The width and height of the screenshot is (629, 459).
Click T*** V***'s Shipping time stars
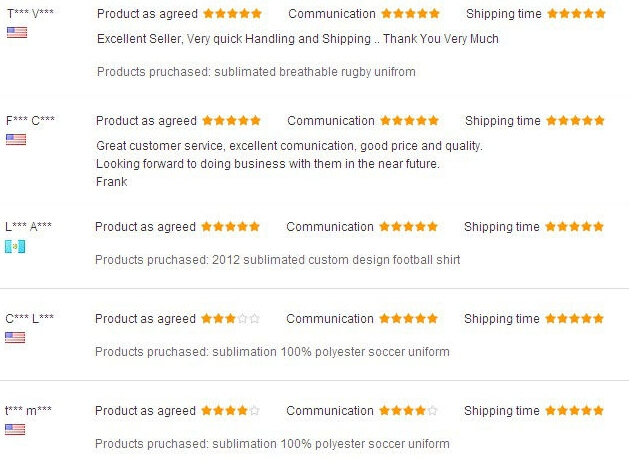576,14
